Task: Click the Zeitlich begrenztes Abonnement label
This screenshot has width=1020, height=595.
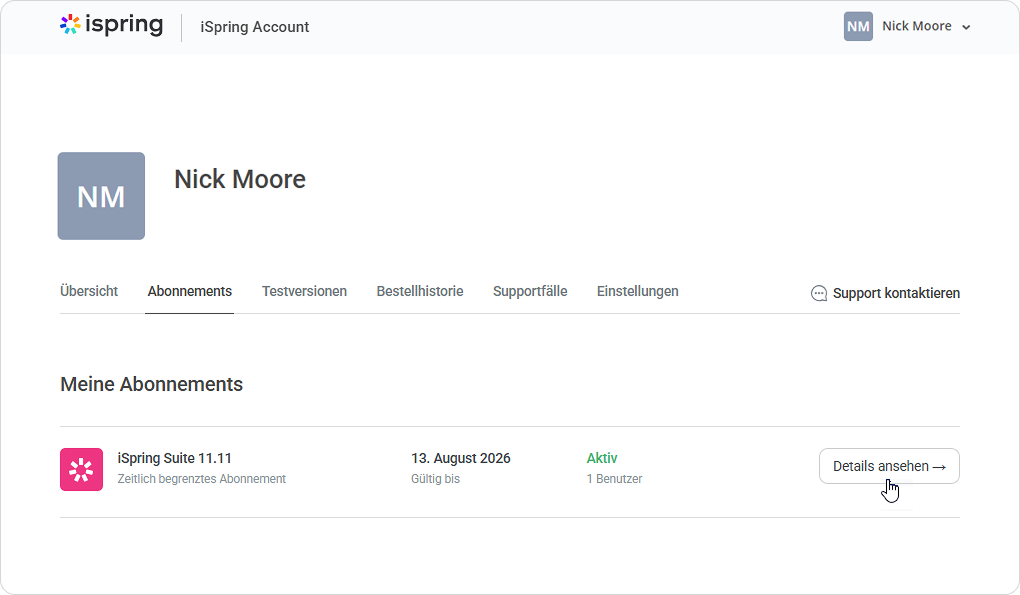Action: point(202,479)
